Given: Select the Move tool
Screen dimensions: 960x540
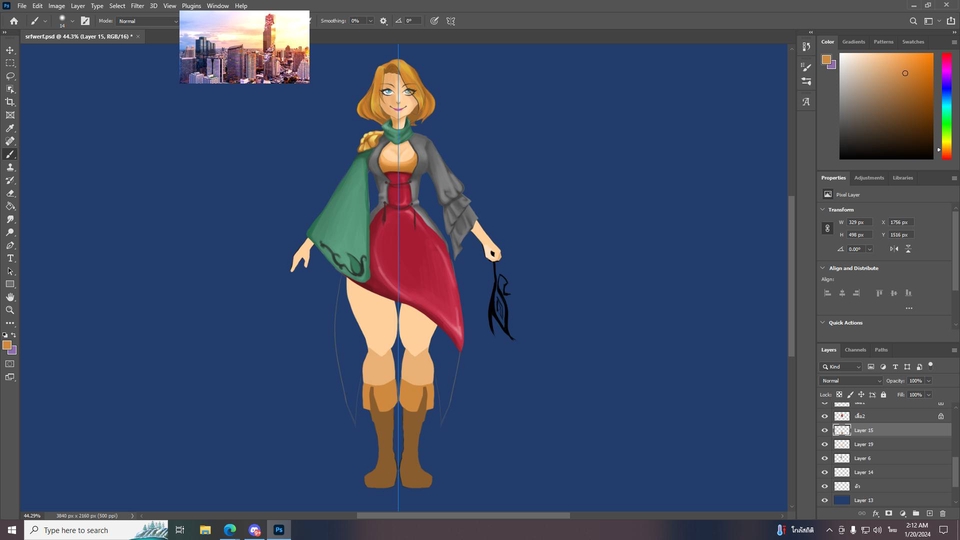Looking at the screenshot, I should tap(10, 50).
